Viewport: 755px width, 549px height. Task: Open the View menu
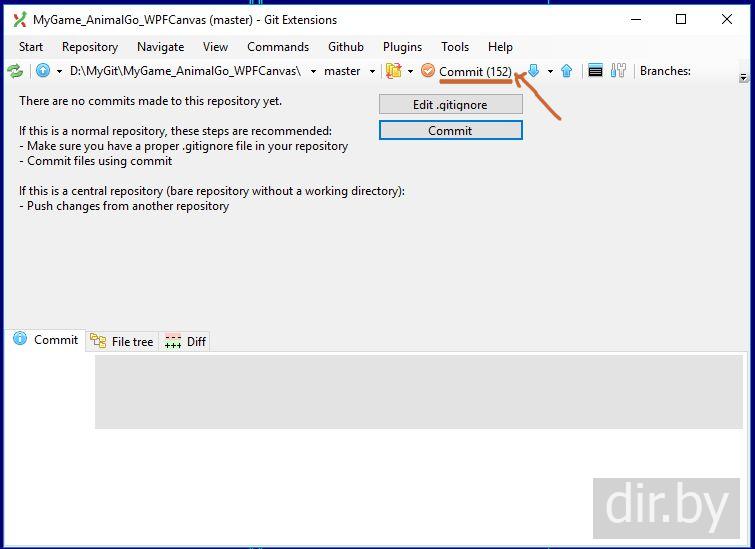pyautogui.click(x=215, y=47)
